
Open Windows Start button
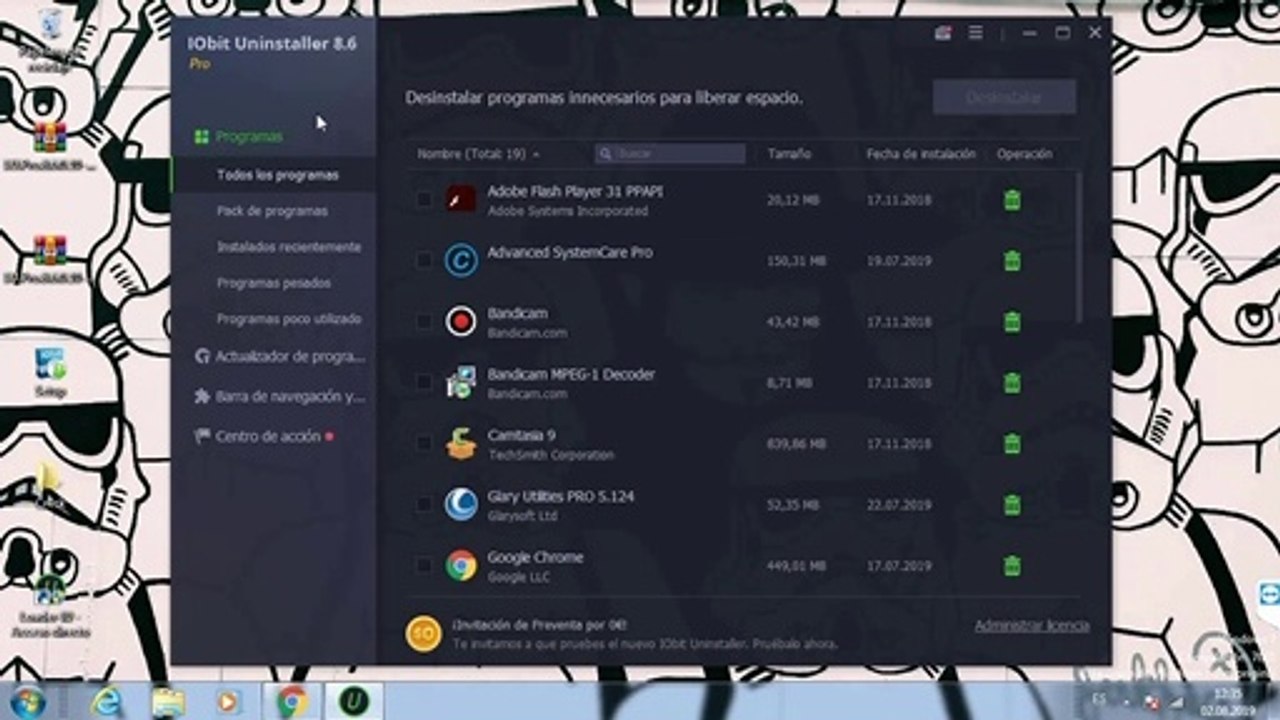tap(27, 701)
